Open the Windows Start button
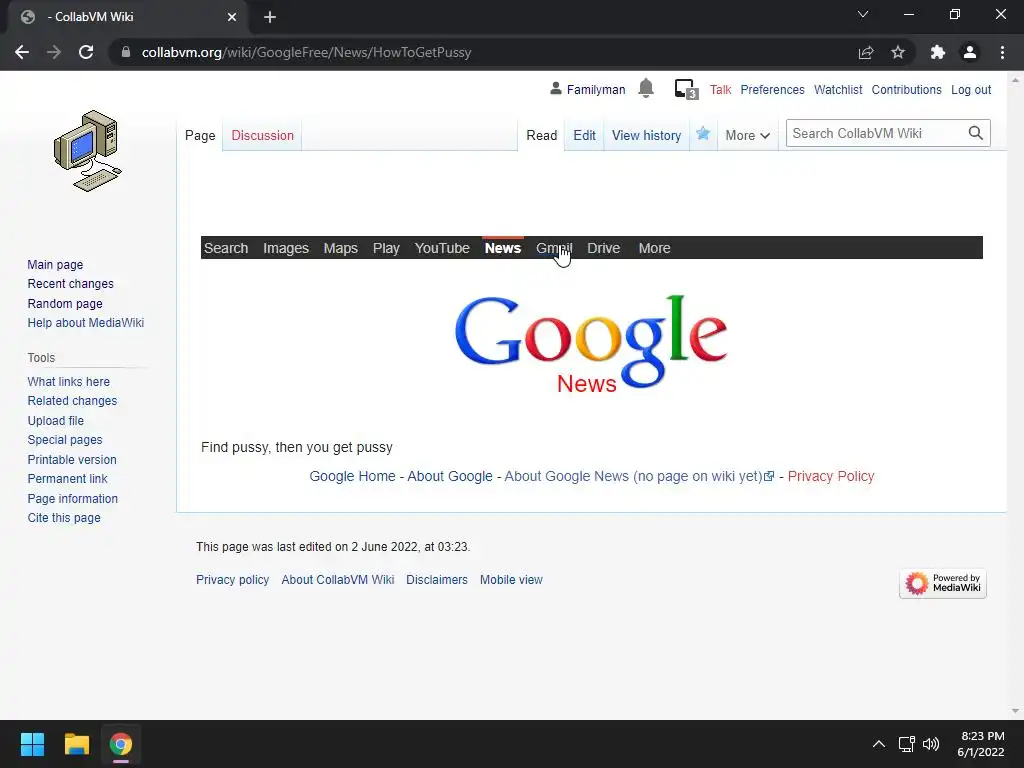 pyautogui.click(x=32, y=744)
